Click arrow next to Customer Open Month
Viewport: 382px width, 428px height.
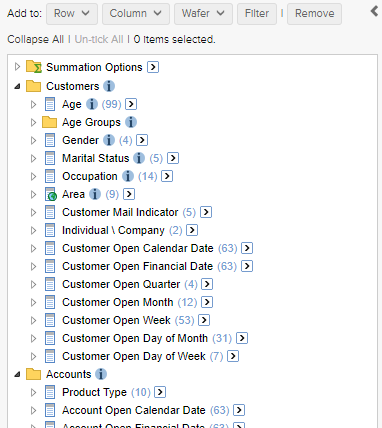207,302
